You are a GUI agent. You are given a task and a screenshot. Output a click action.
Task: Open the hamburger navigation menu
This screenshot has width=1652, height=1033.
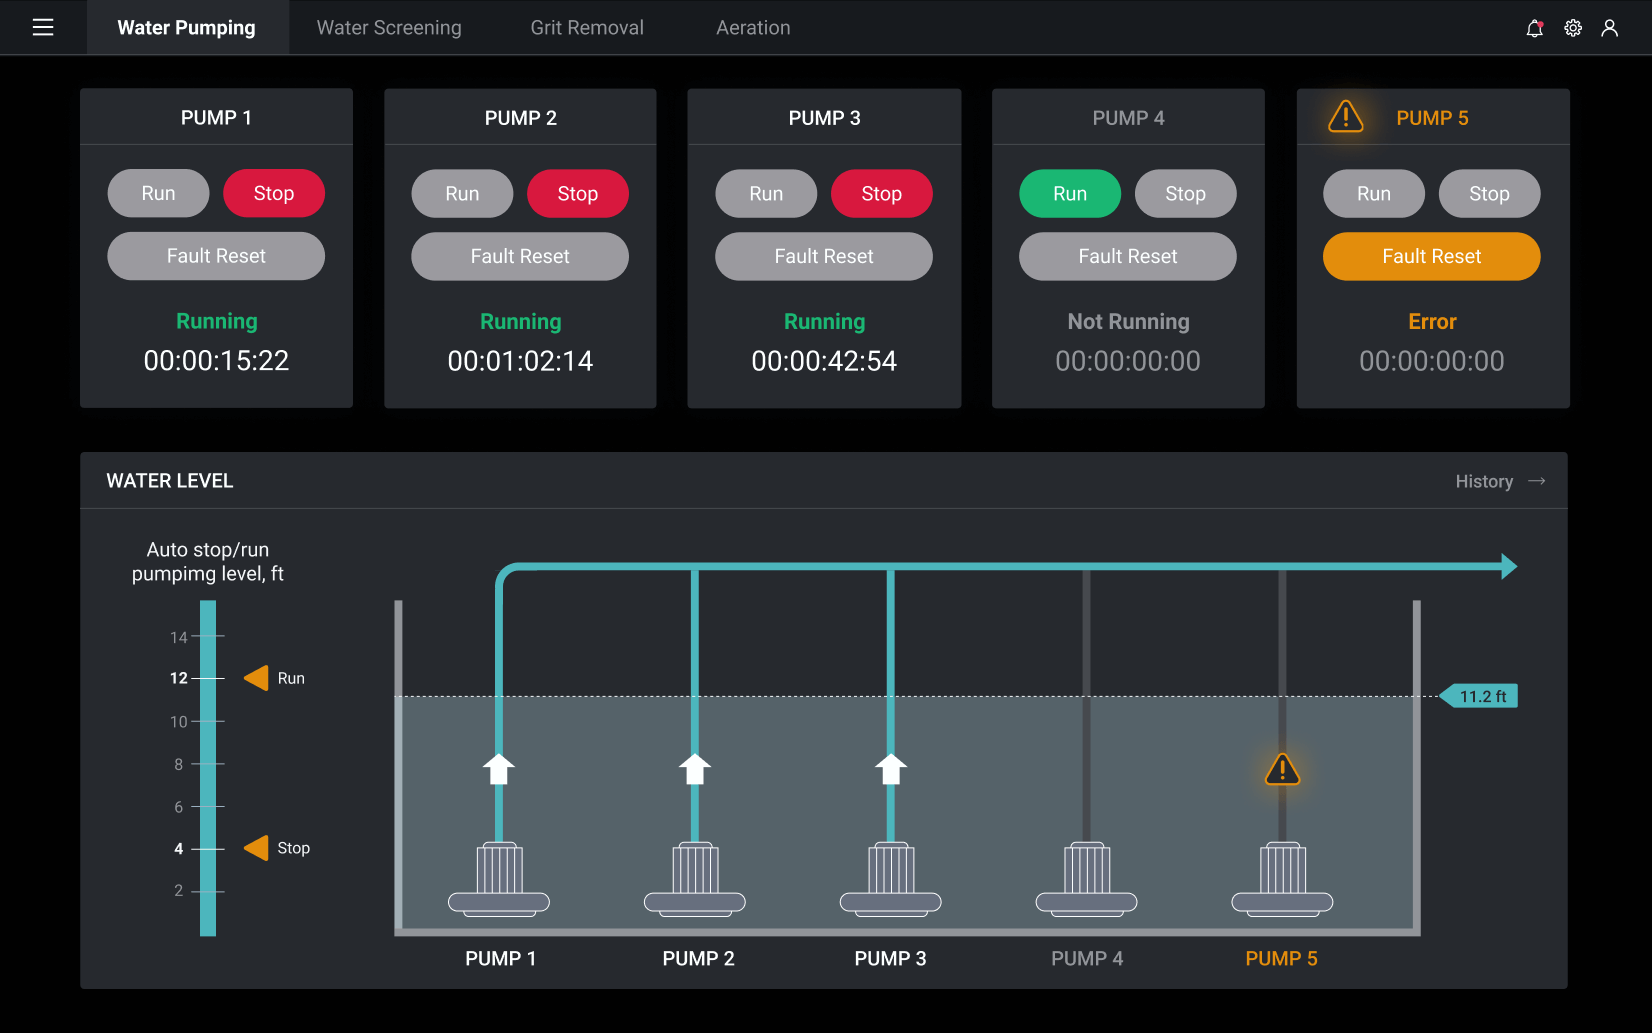click(43, 27)
